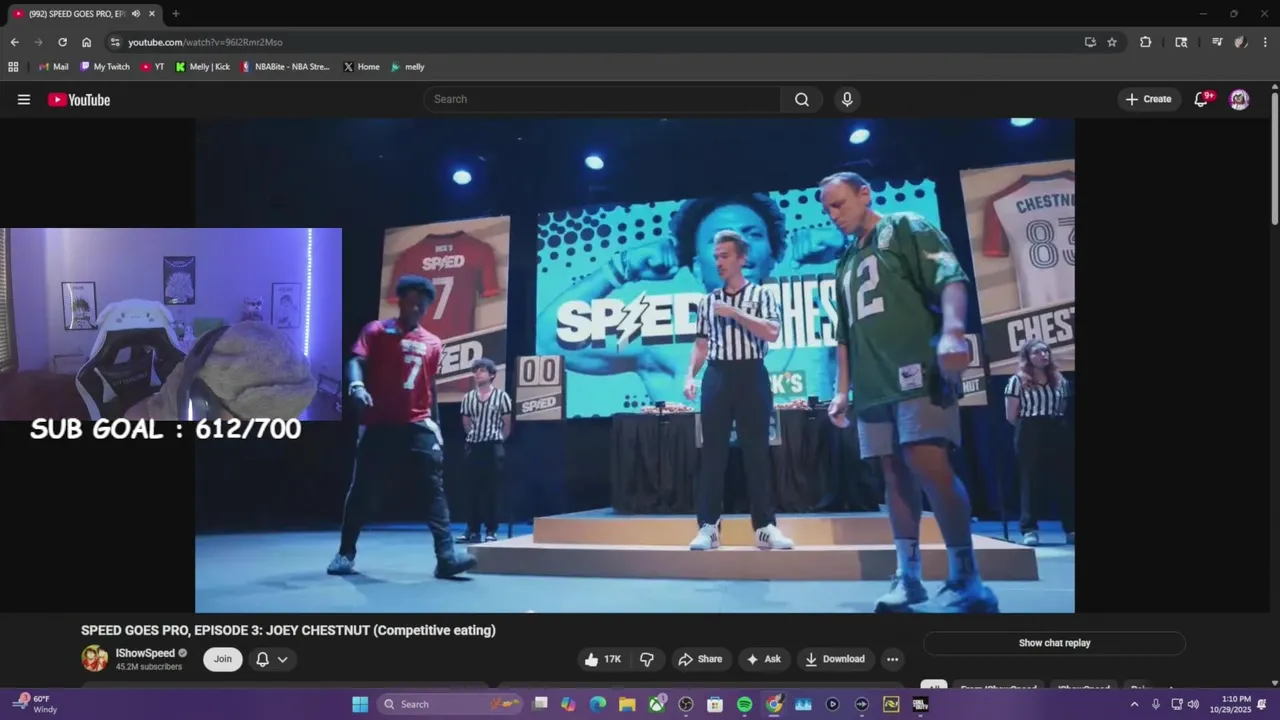The image size is (1280, 720).
Task: Open a new browser tab
Action: [176, 14]
